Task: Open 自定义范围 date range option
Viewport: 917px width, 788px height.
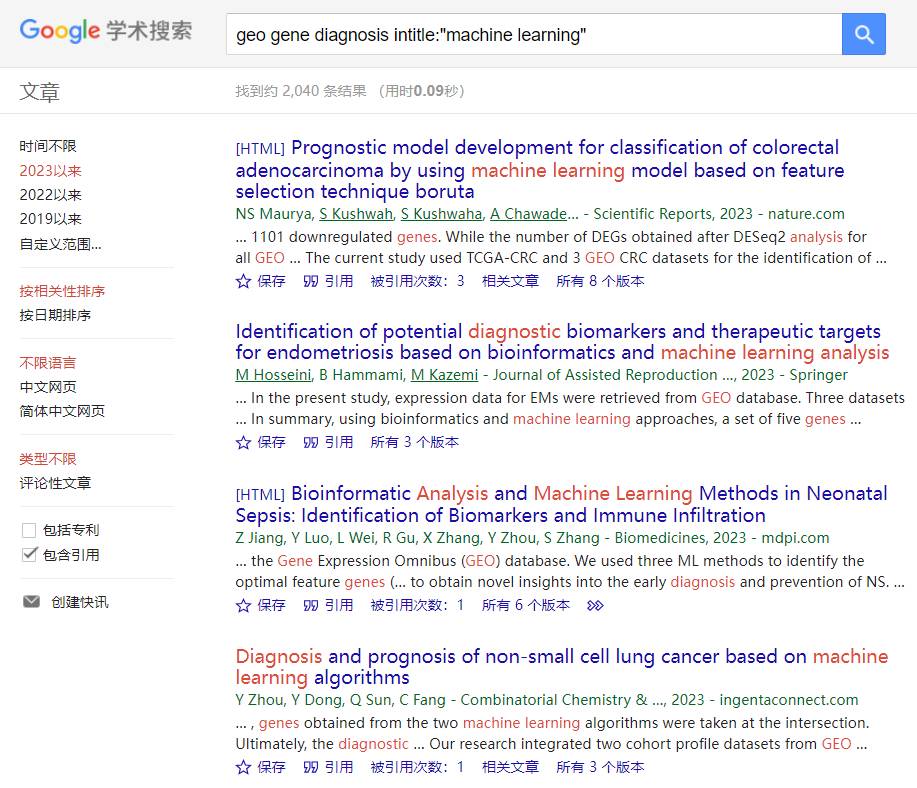Action: coord(60,243)
